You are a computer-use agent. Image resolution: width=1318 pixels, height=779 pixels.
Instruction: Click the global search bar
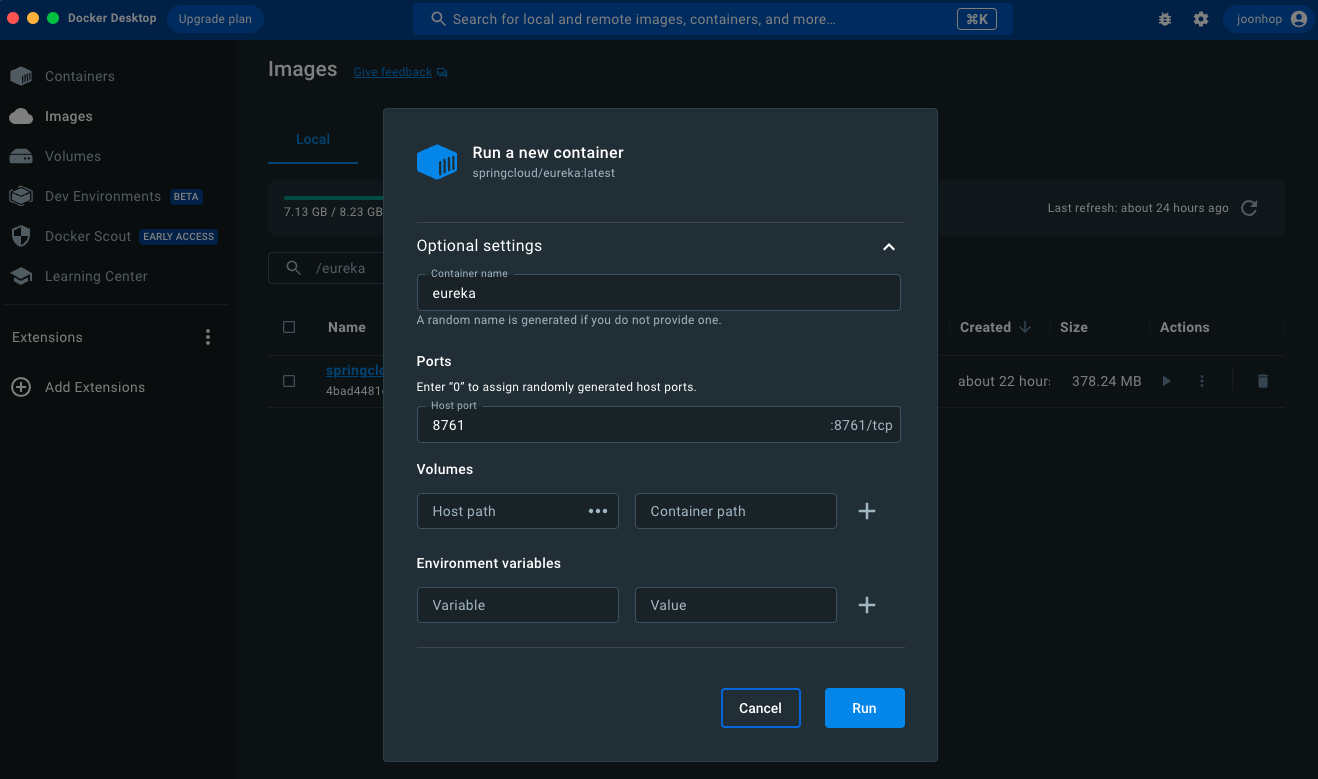click(x=713, y=19)
